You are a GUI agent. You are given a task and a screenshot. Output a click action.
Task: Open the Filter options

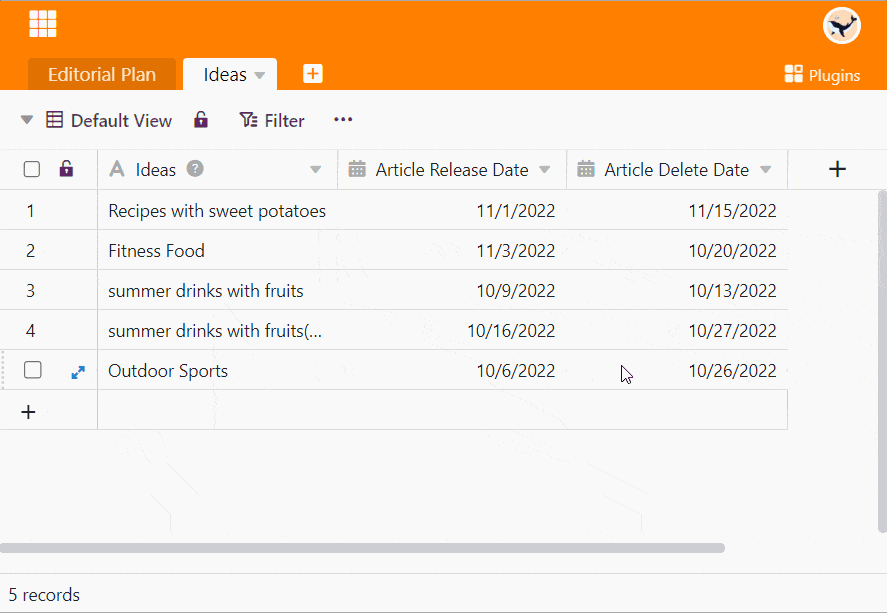272,120
